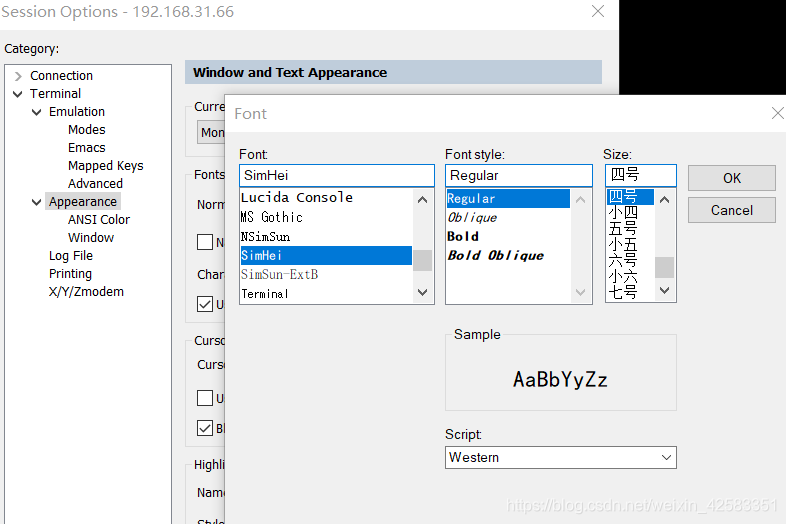Select size 四号 in size list
The height and width of the screenshot is (524, 786).
pyautogui.click(x=630, y=197)
